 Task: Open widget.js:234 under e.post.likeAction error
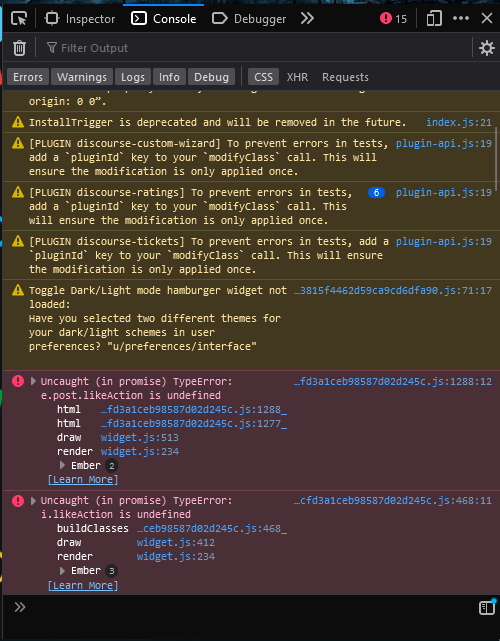[x=139, y=451]
